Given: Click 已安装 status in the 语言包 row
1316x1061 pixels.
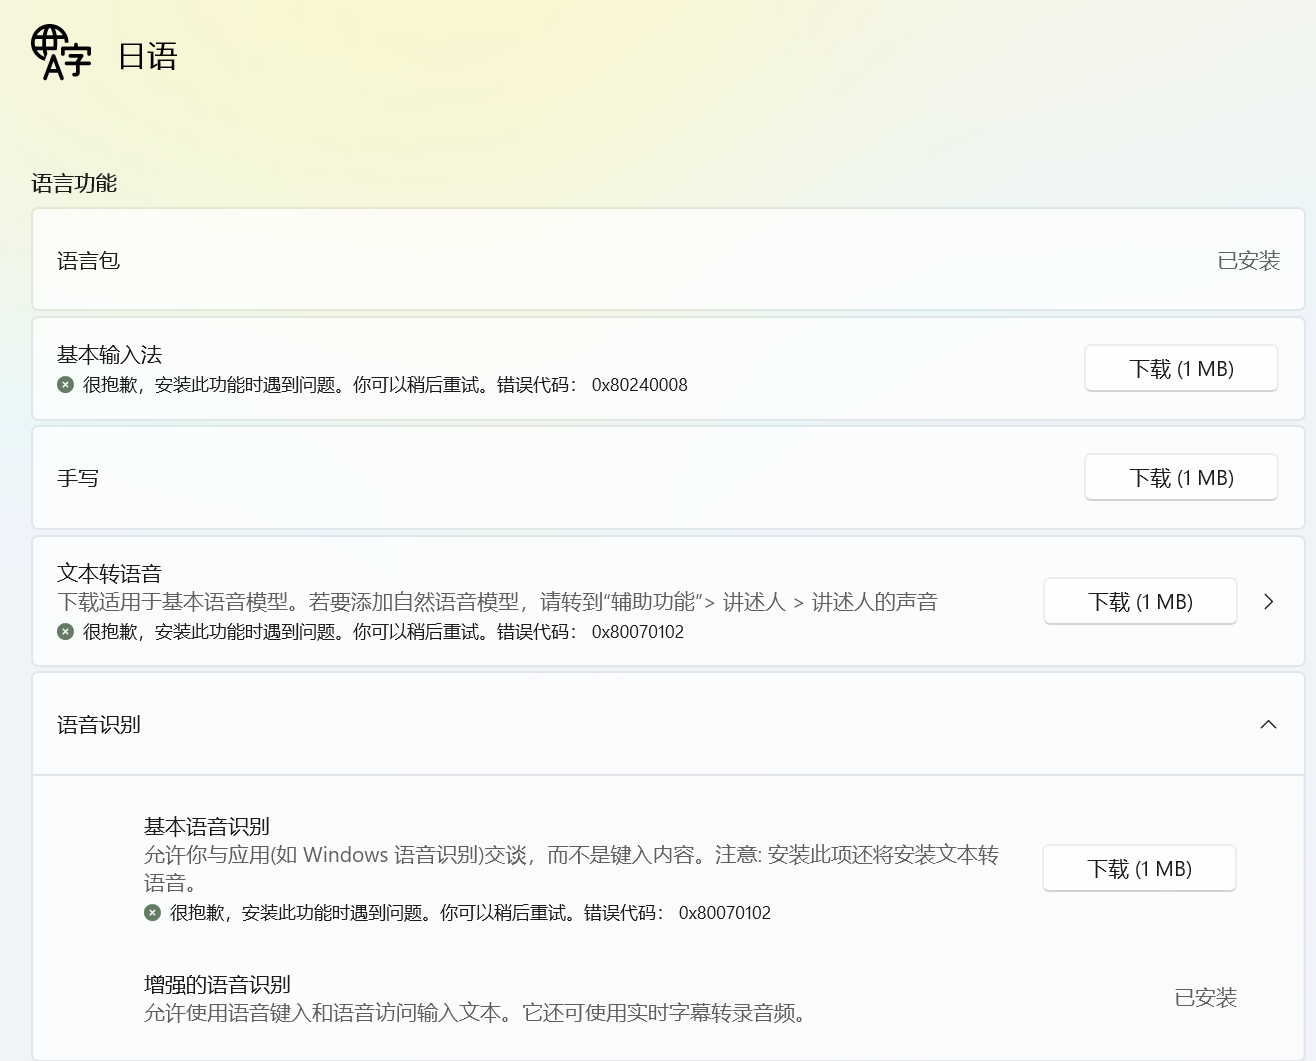Looking at the screenshot, I should pyautogui.click(x=1249, y=261).
